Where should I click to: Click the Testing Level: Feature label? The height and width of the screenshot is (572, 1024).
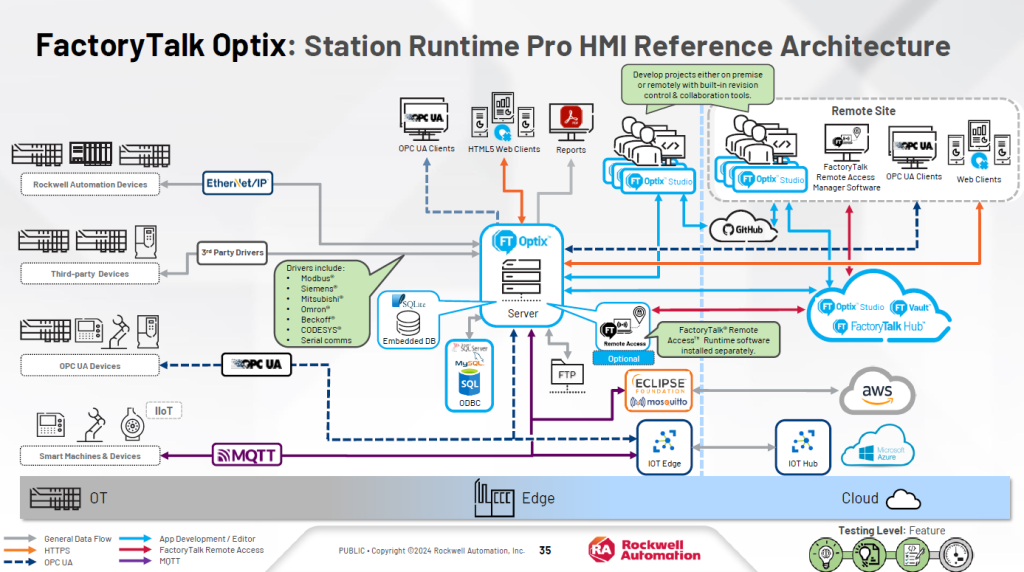[891, 530]
